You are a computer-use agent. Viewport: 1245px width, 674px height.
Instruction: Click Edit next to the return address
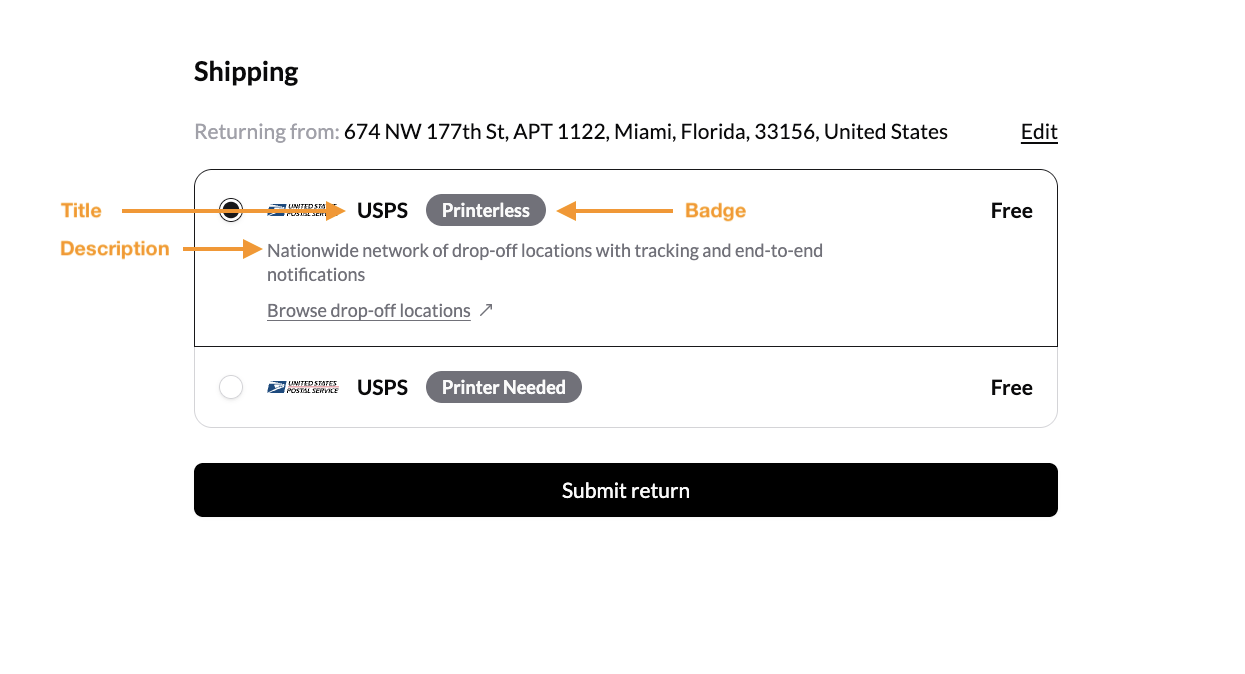(x=1039, y=132)
